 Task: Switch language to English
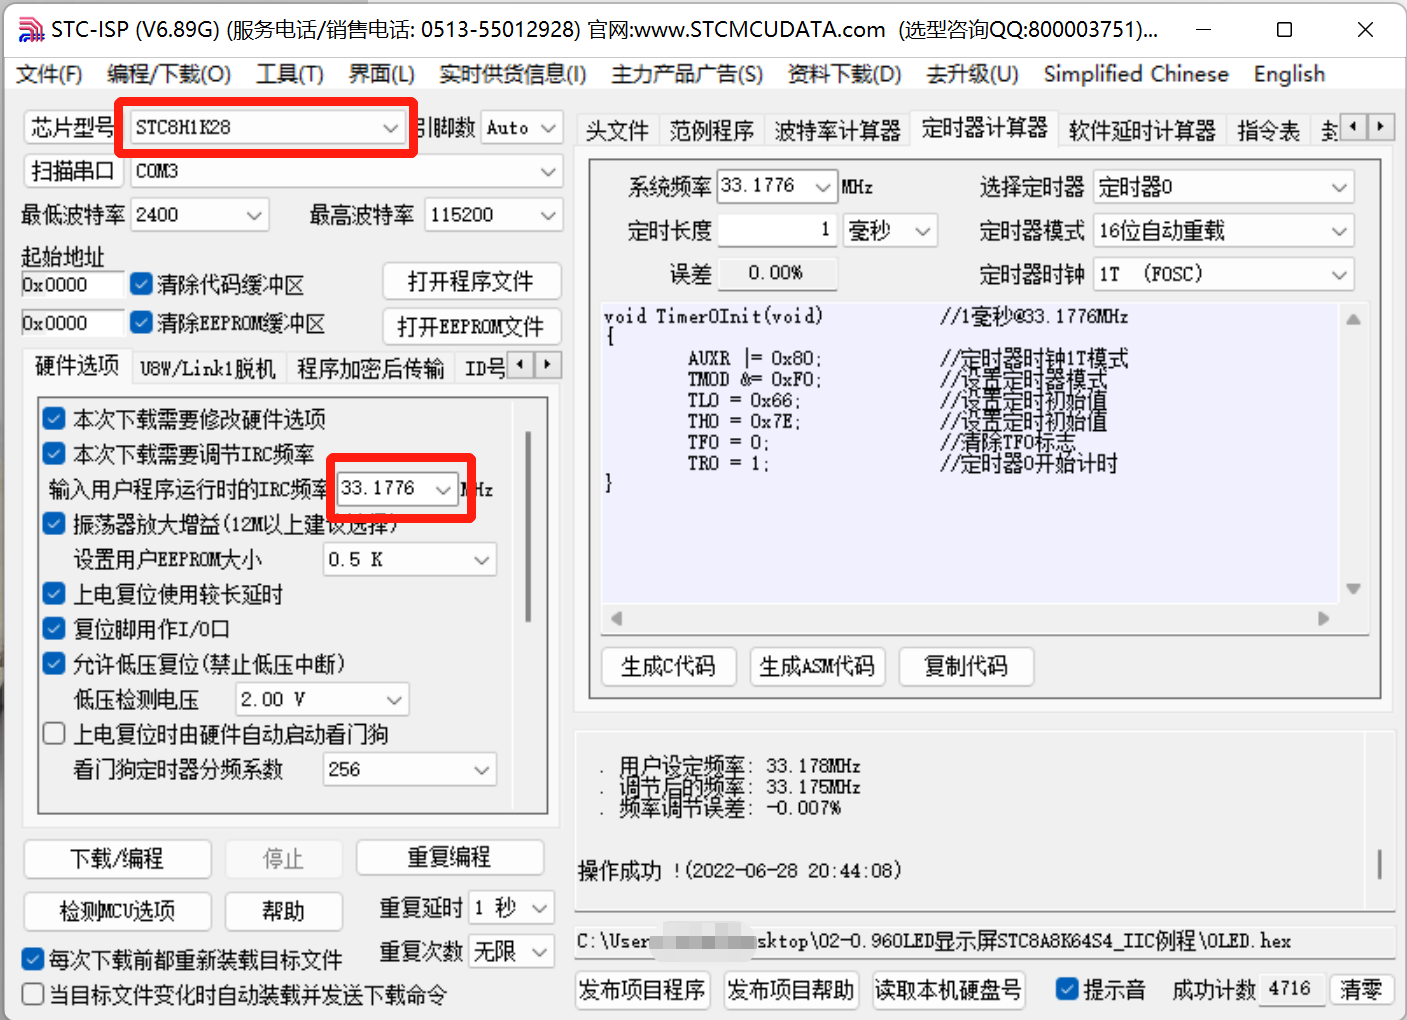[1289, 74]
